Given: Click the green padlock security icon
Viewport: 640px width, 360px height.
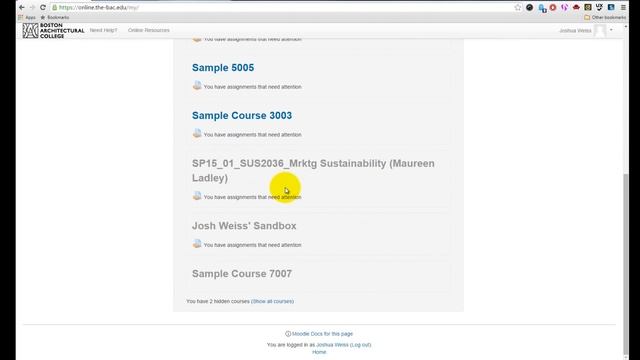Looking at the screenshot, I should click(55, 7).
